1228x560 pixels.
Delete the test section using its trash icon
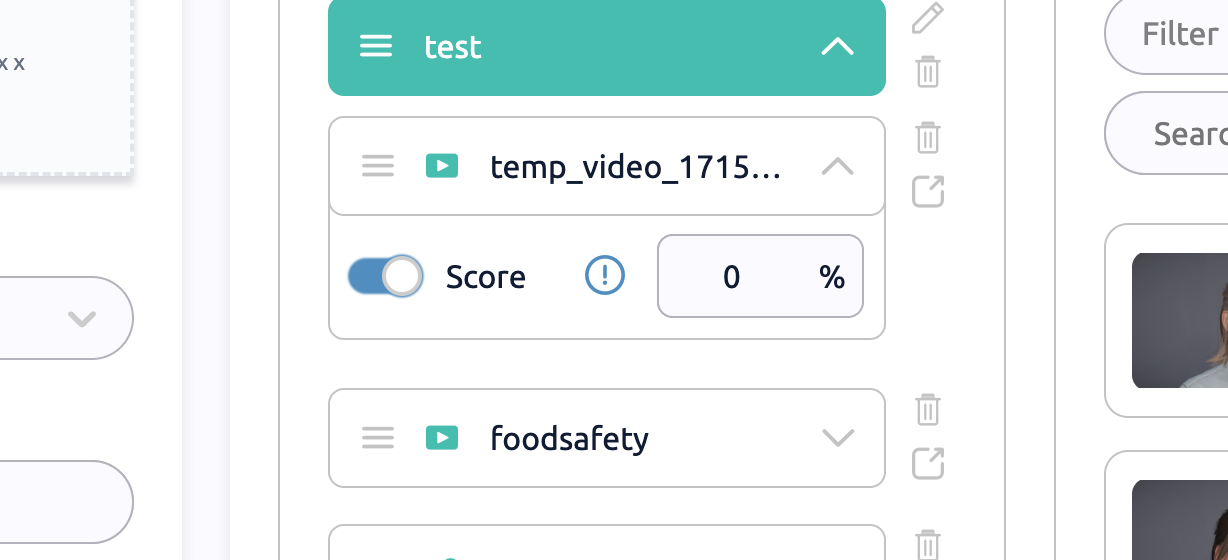928,72
